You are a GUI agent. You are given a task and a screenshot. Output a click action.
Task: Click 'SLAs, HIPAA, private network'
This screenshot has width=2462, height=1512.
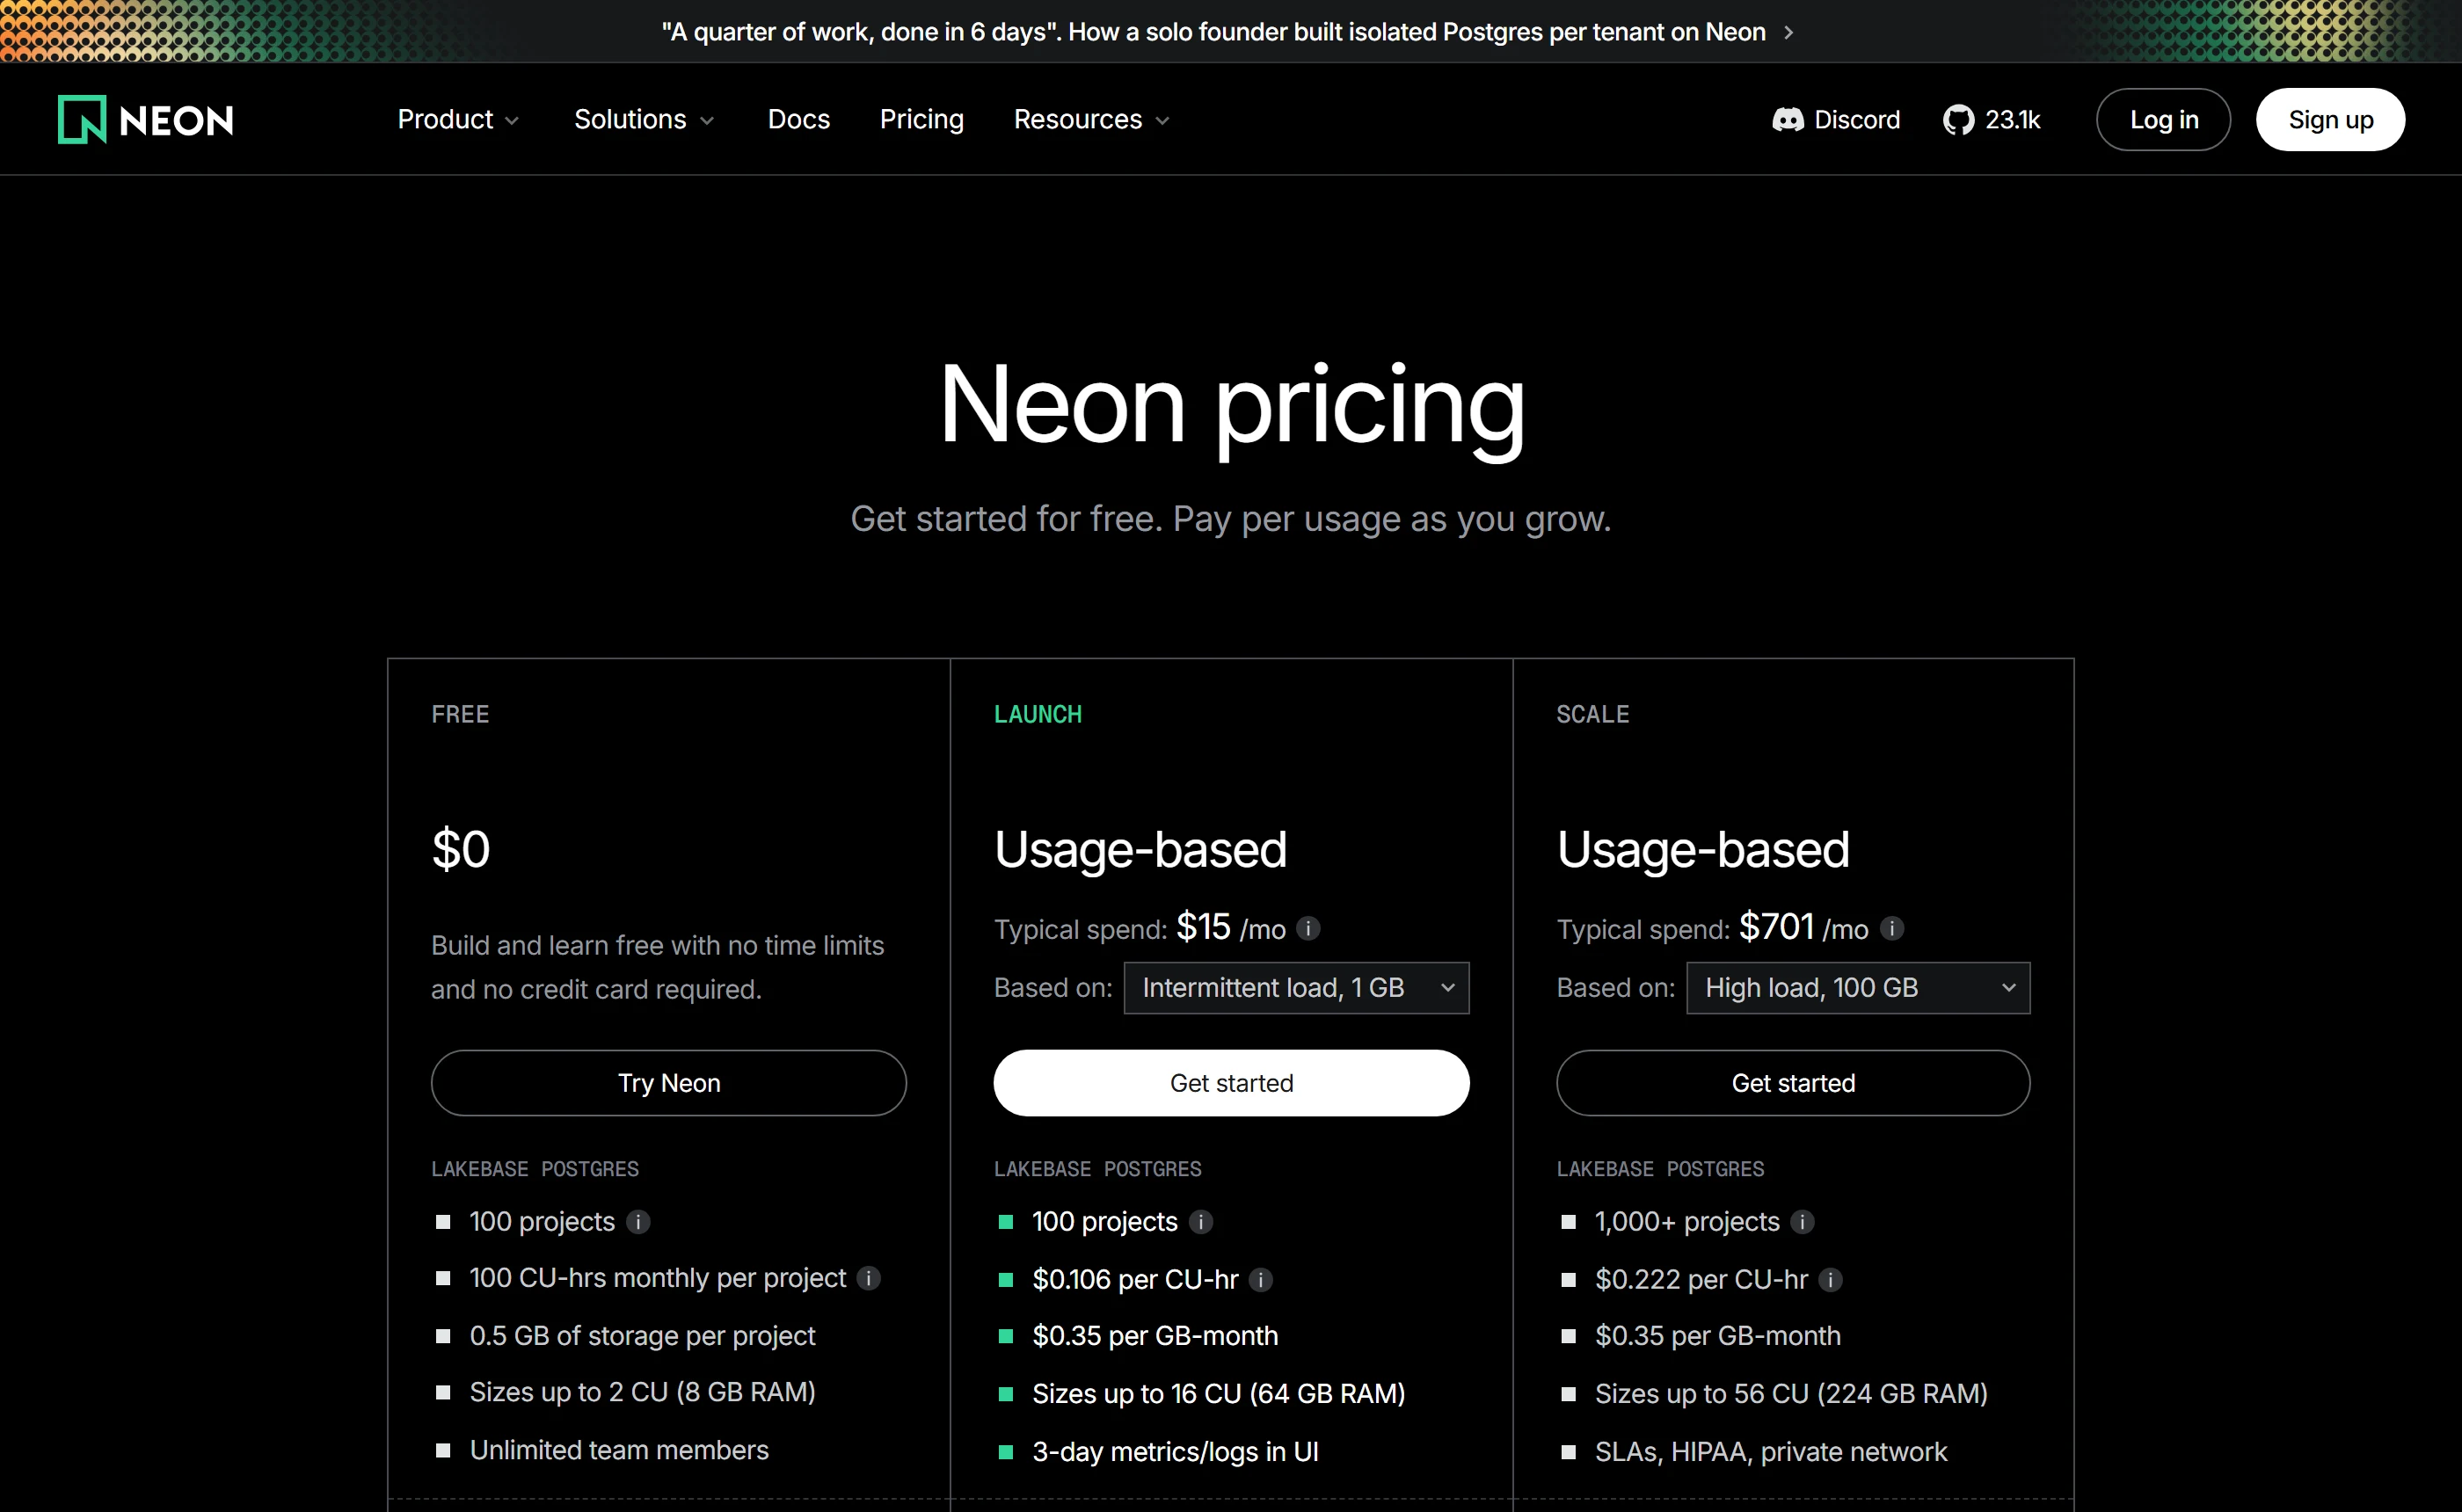[1771, 1452]
